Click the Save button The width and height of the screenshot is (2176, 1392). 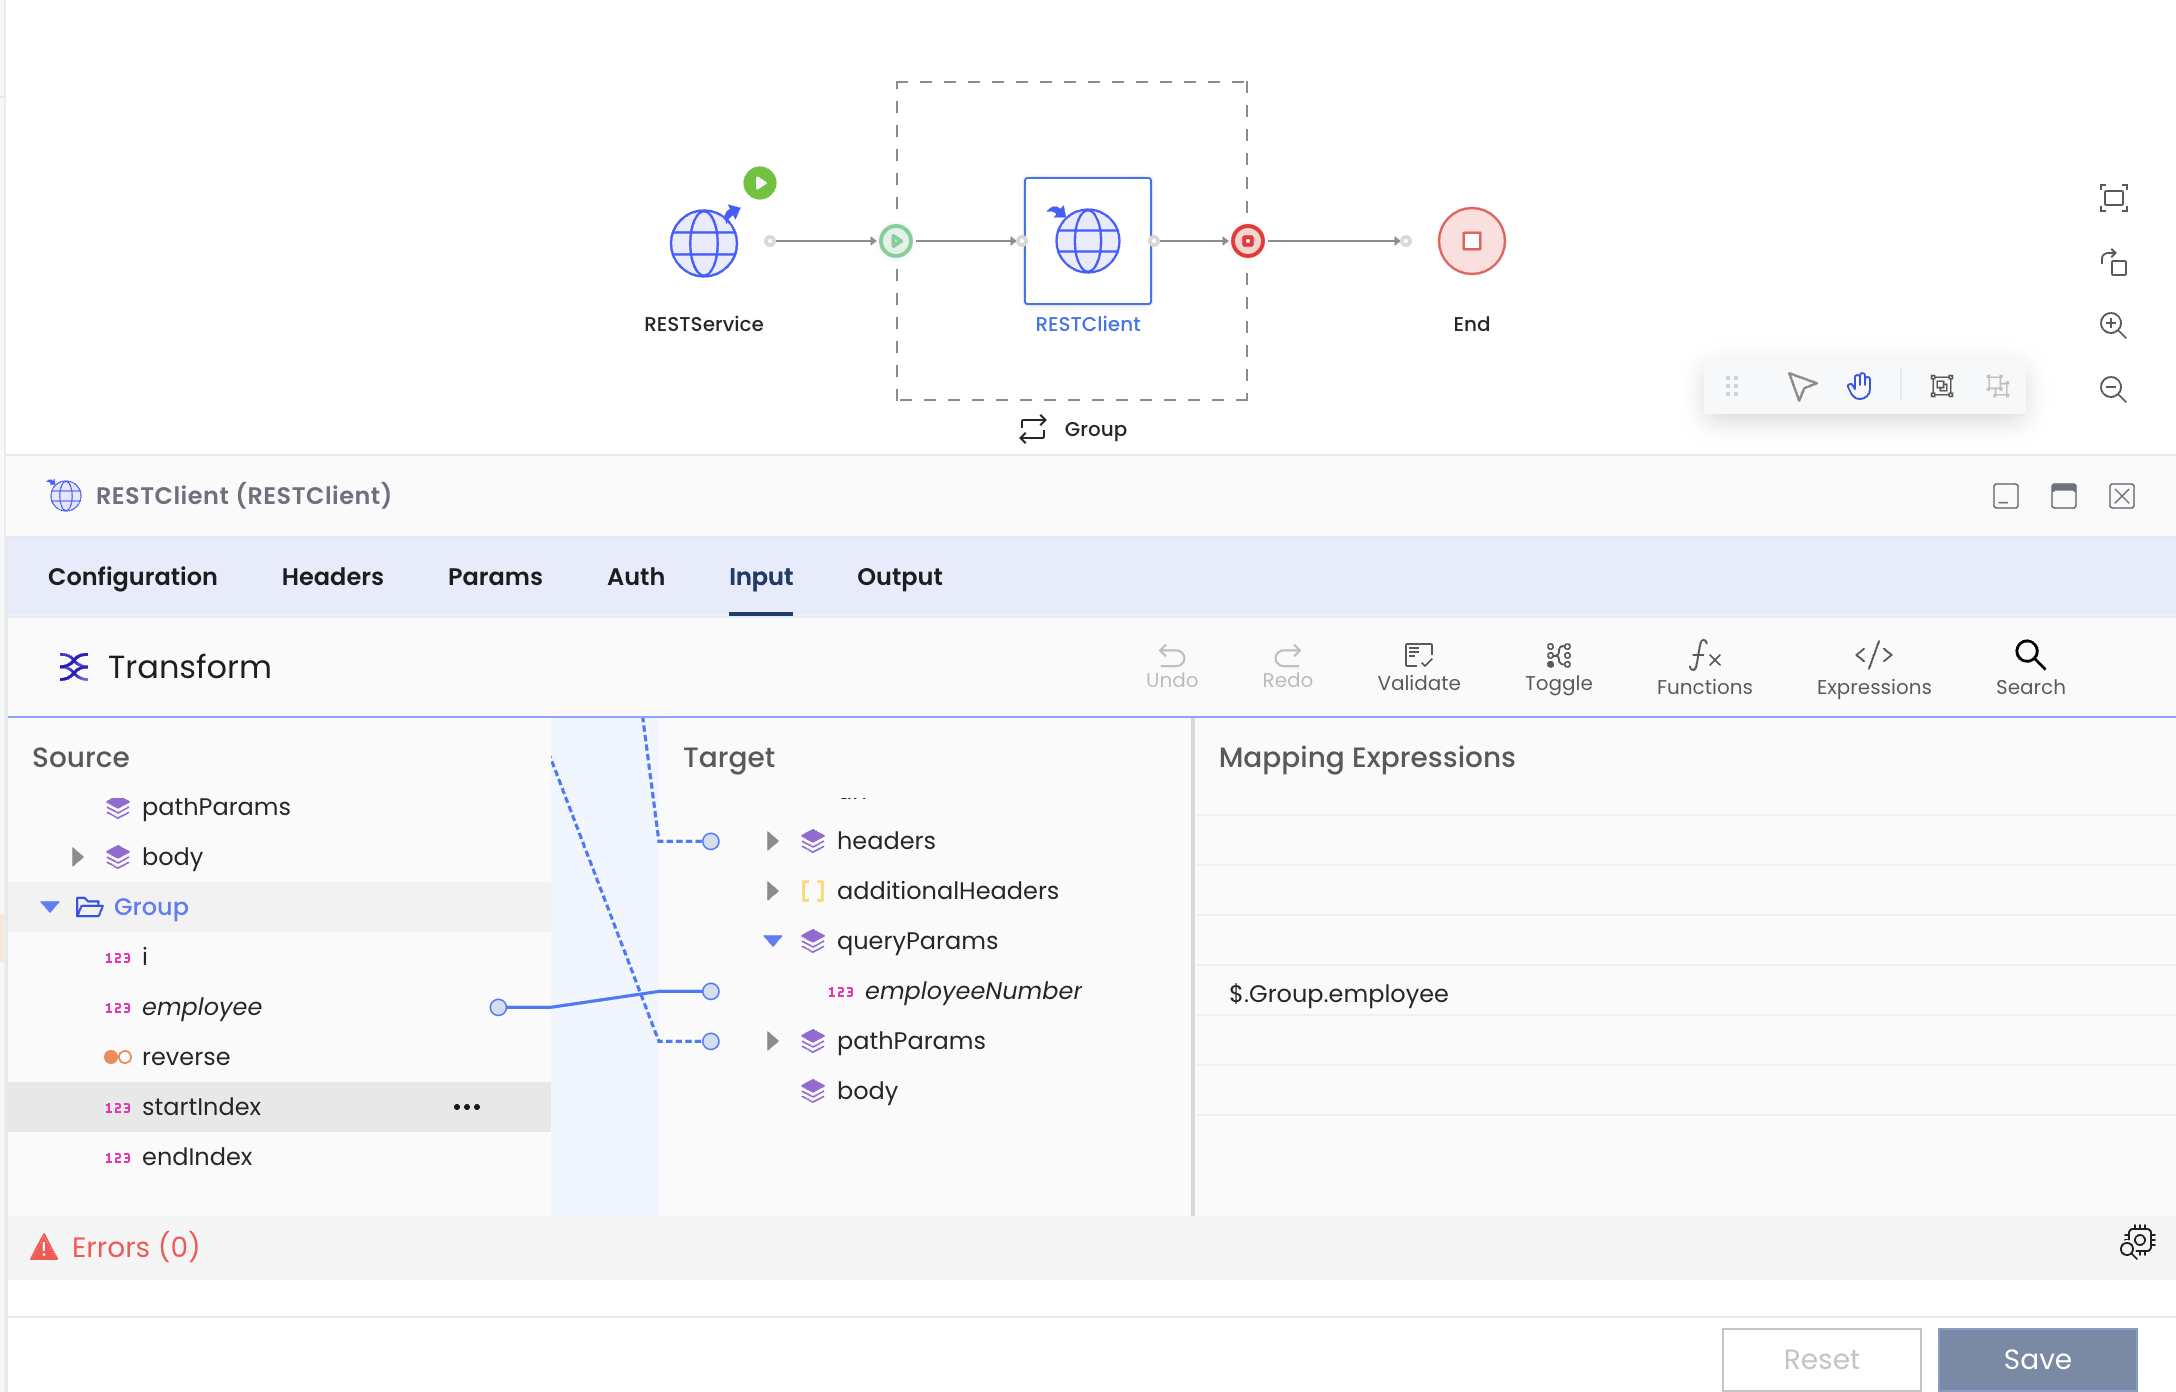pos(2037,1359)
